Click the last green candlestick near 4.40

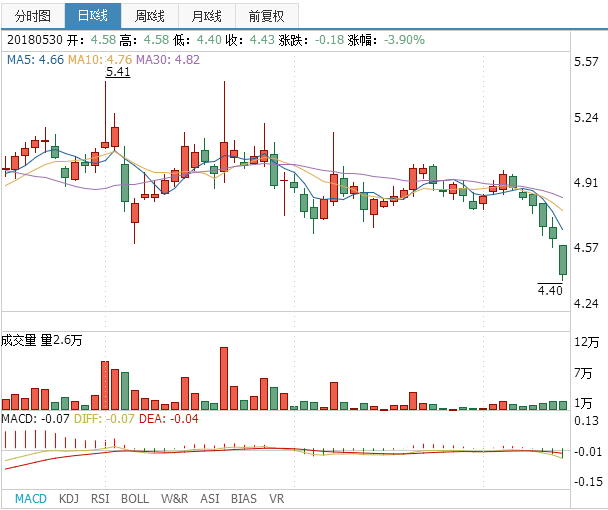click(563, 260)
